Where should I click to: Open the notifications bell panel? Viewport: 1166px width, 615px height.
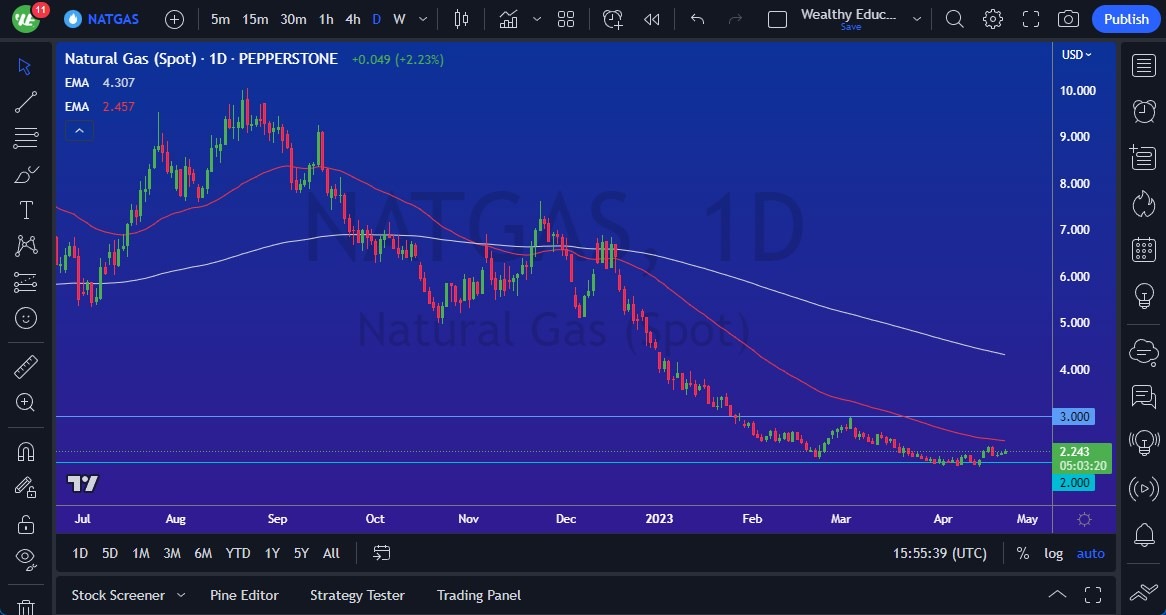pos(1144,534)
